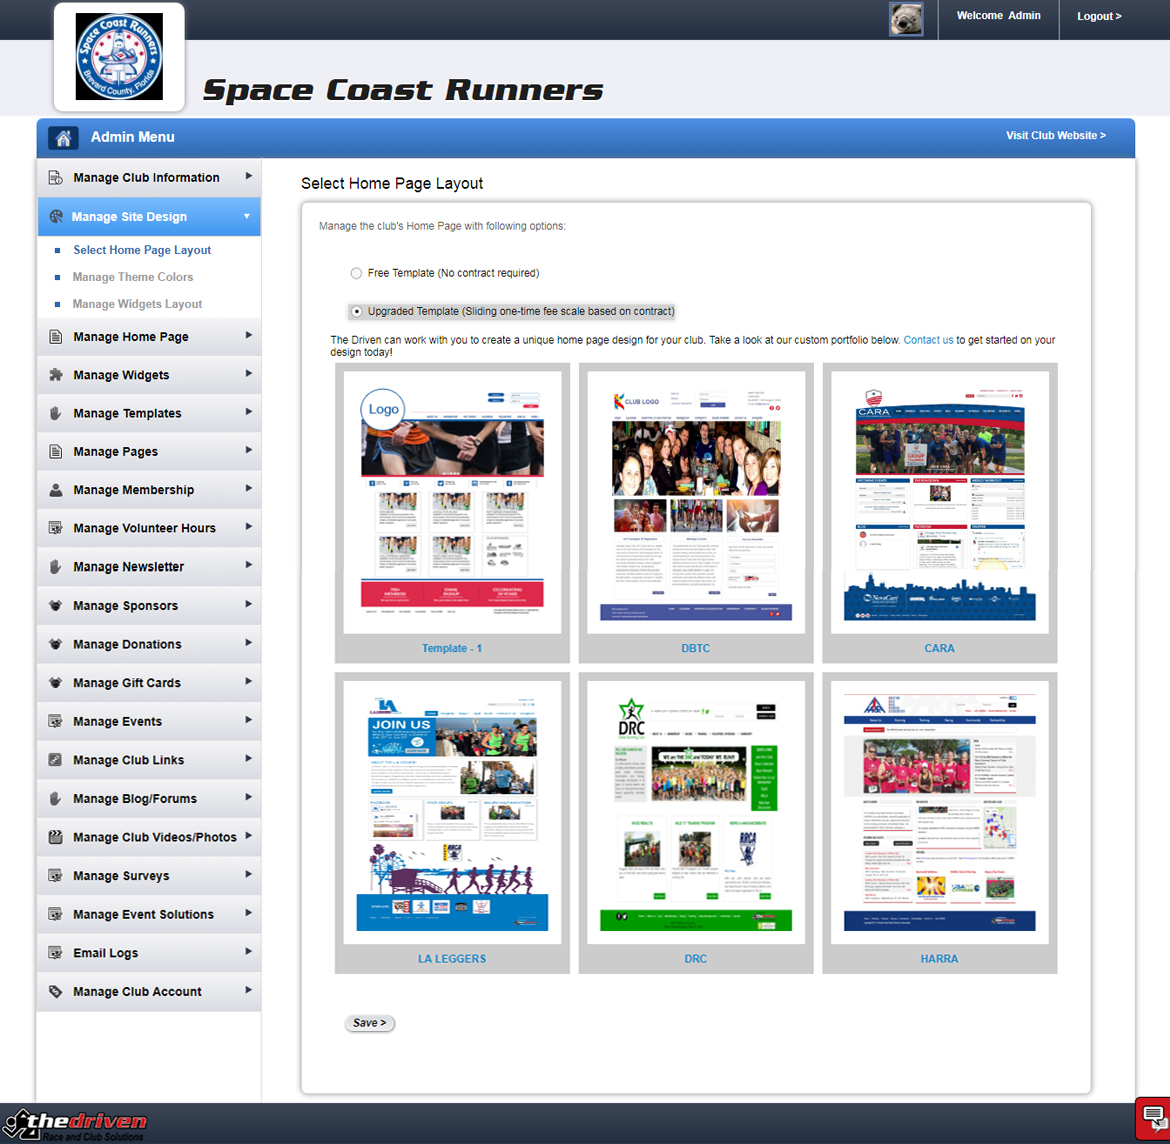Click the puzzle icon beside Manage Widgets
Screen dimensions: 1170x1144
56,375
